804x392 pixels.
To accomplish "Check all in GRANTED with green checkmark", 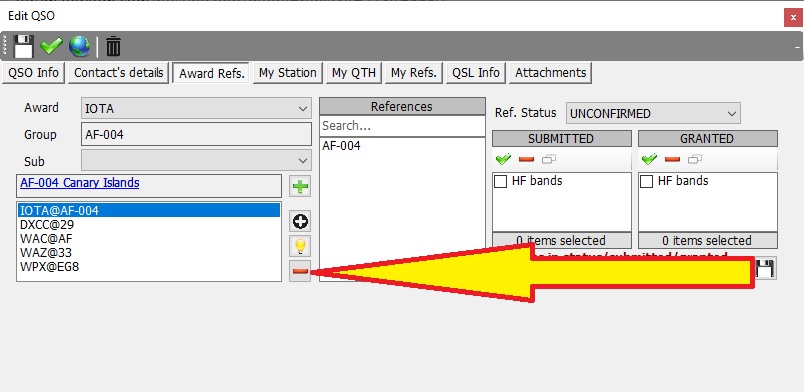I will 650,159.
